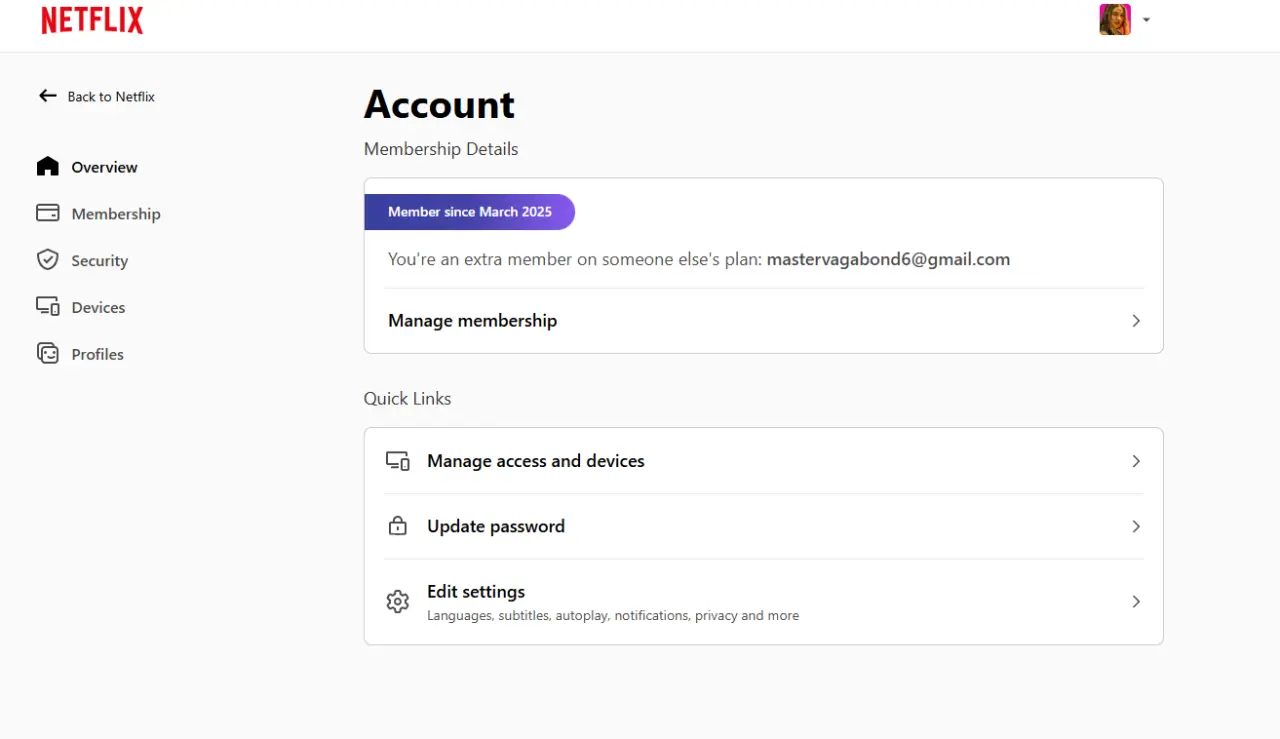Open Edit settings
This screenshot has width=1280, height=739.
pyautogui.click(x=763, y=602)
